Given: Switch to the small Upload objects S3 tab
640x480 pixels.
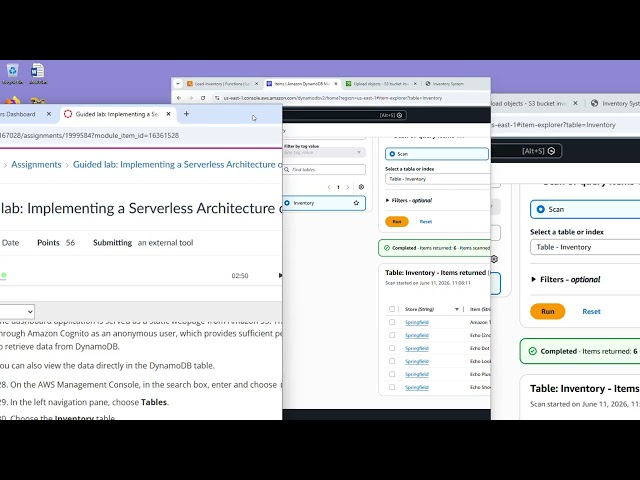Looking at the screenshot, I should tap(381, 84).
